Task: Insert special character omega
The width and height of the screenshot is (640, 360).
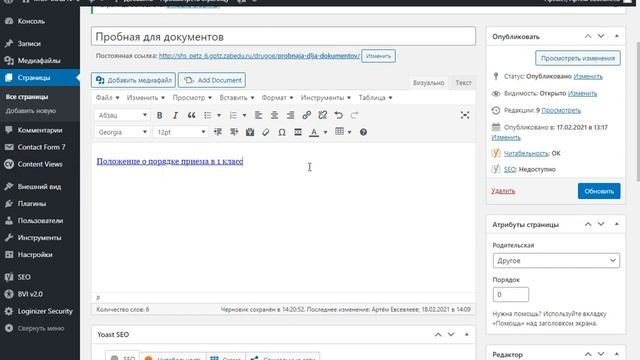Action: point(282,132)
